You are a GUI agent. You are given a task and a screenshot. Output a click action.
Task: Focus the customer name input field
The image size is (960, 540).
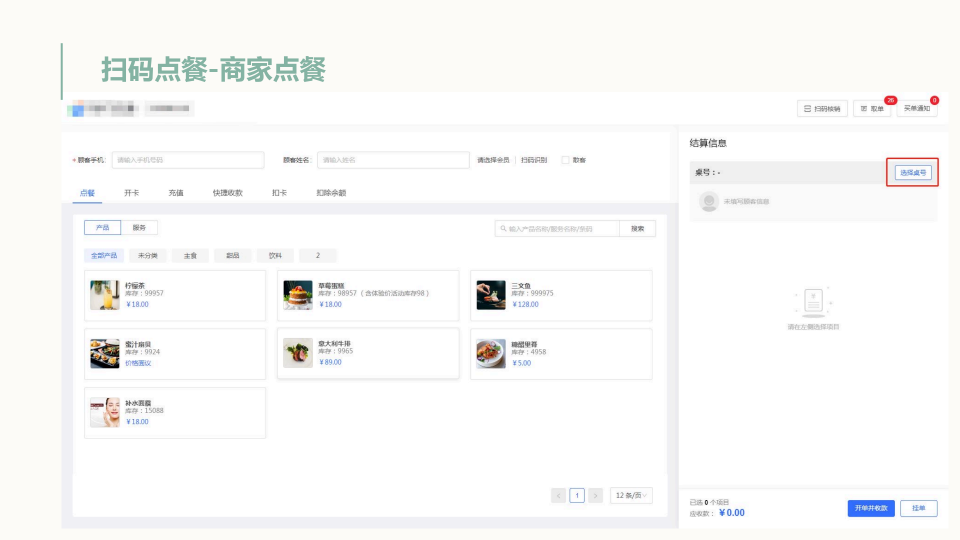point(393,160)
